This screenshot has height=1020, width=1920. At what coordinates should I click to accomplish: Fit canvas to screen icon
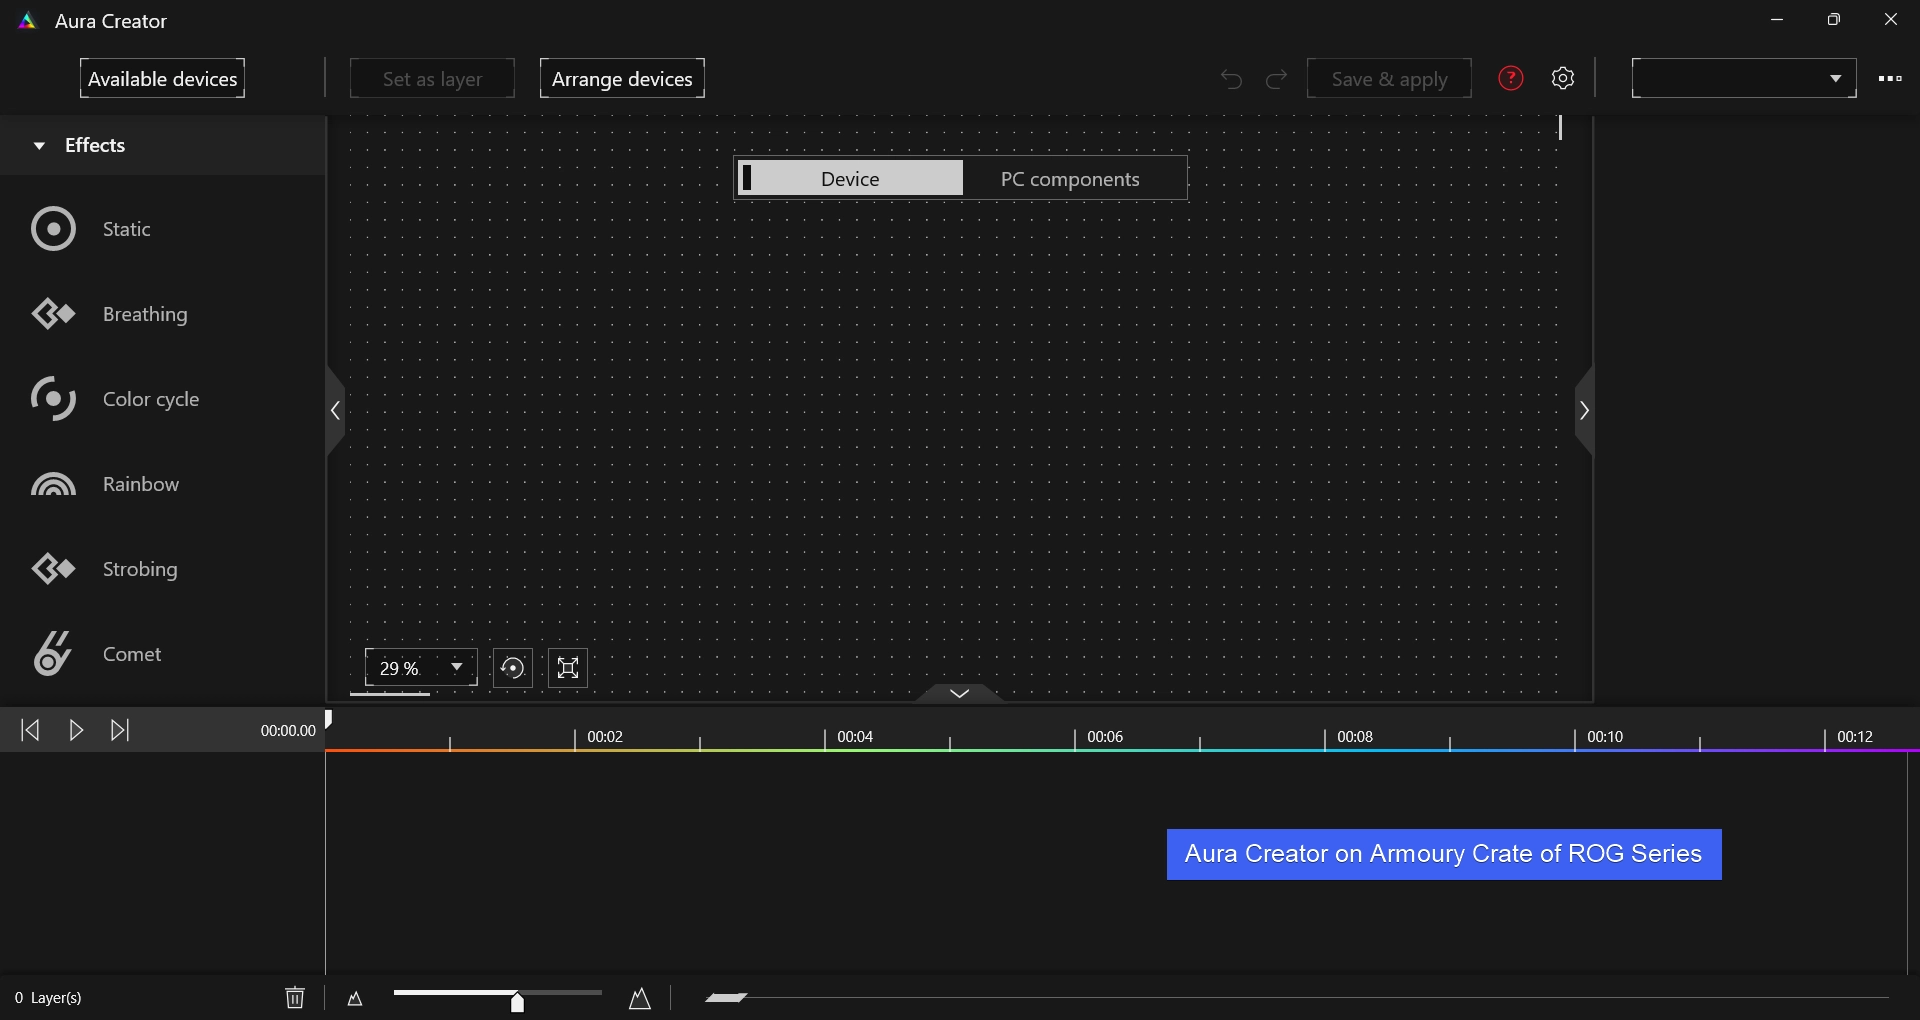tap(568, 668)
